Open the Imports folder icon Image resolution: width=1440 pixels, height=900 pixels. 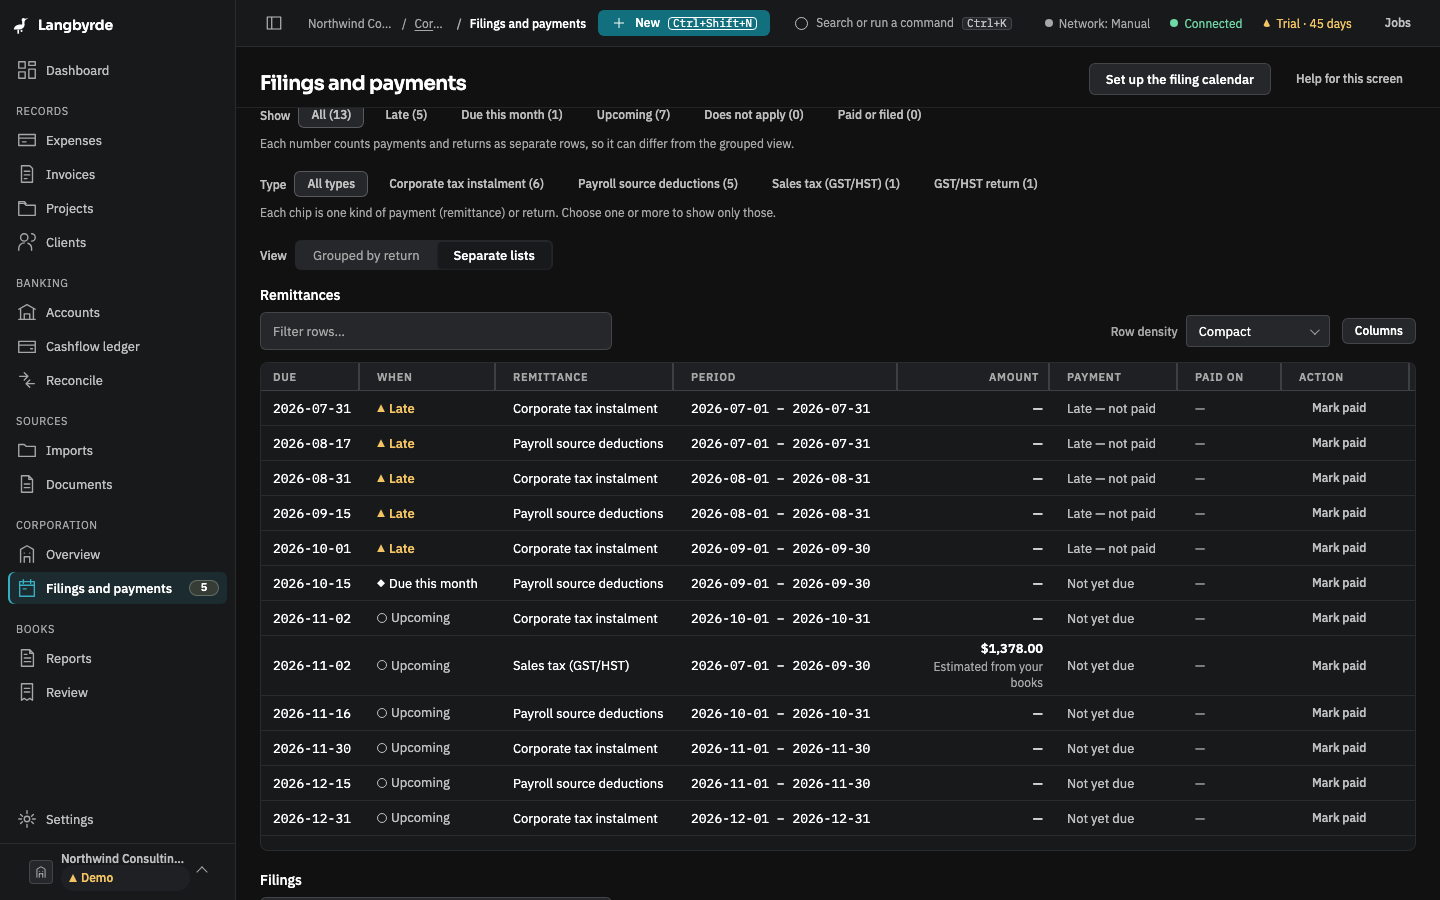(x=27, y=450)
